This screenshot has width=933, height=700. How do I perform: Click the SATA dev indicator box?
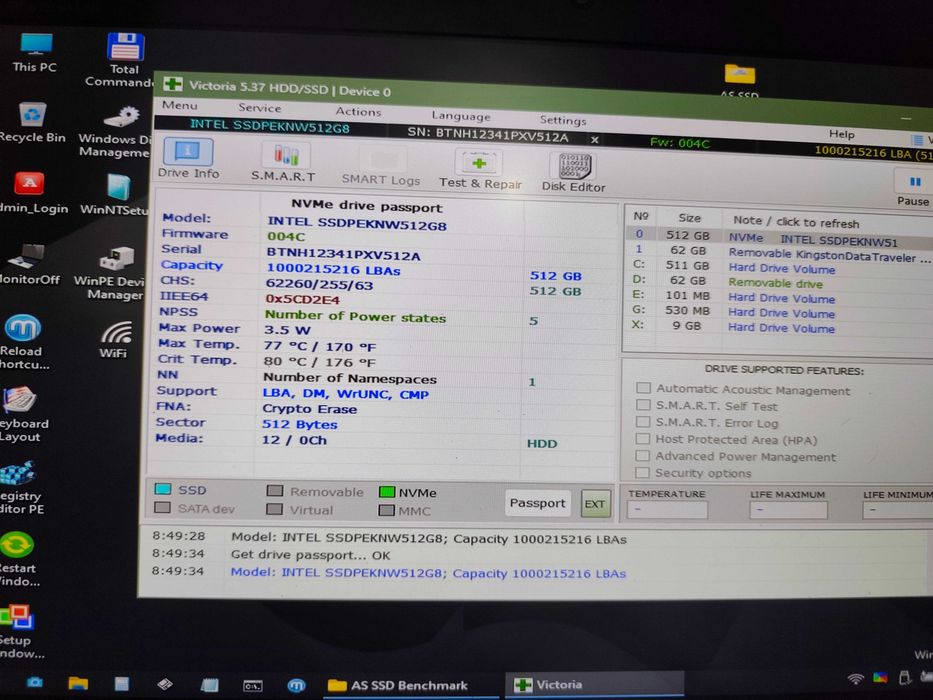pyautogui.click(x=162, y=508)
